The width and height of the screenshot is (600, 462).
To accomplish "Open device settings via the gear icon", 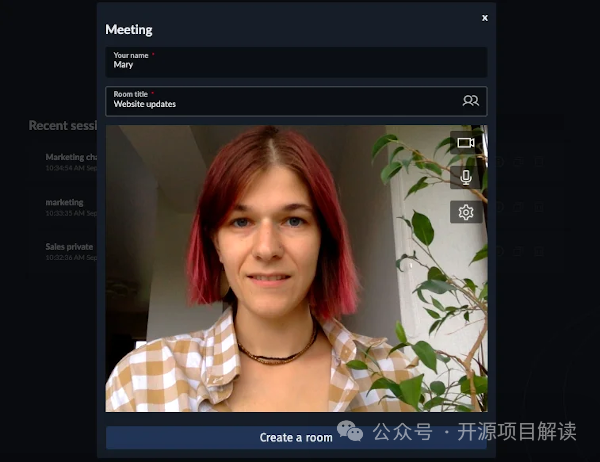I will point(465,212).
